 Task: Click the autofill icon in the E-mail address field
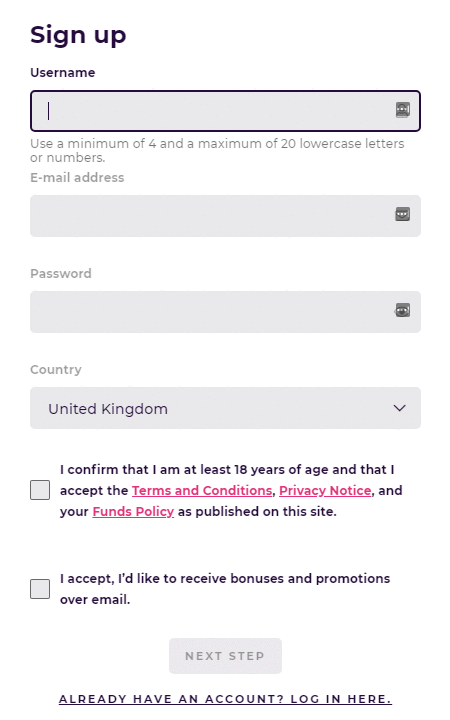coord(403,214)
